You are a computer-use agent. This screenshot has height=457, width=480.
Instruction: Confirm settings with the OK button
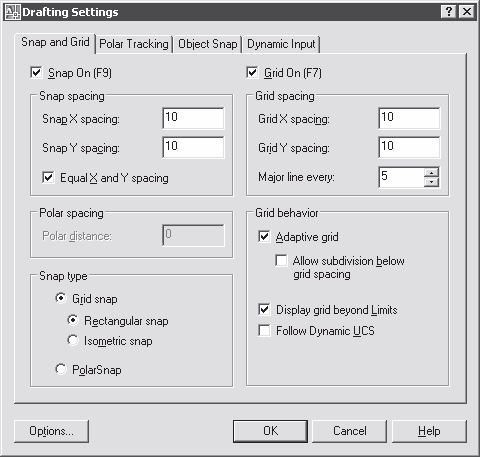(x=270, y=431)
